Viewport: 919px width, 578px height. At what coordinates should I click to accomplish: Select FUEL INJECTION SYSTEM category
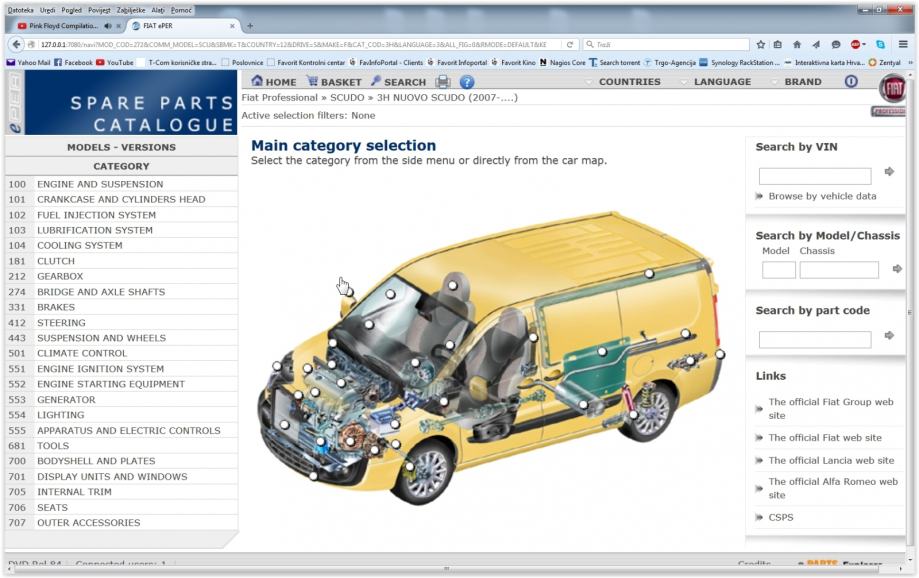point(121,215)
